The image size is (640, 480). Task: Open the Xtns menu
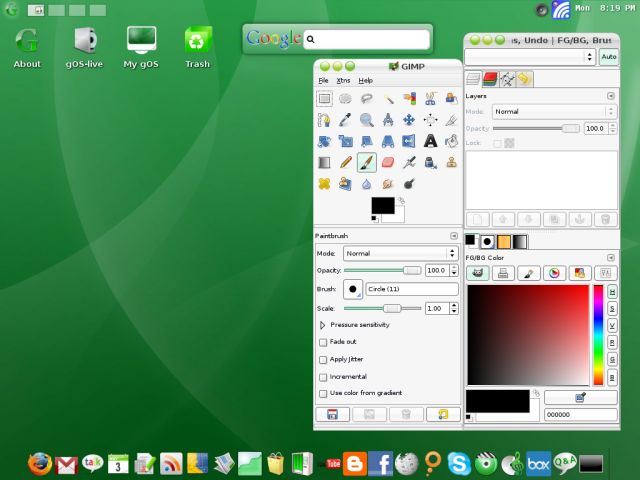343,80
